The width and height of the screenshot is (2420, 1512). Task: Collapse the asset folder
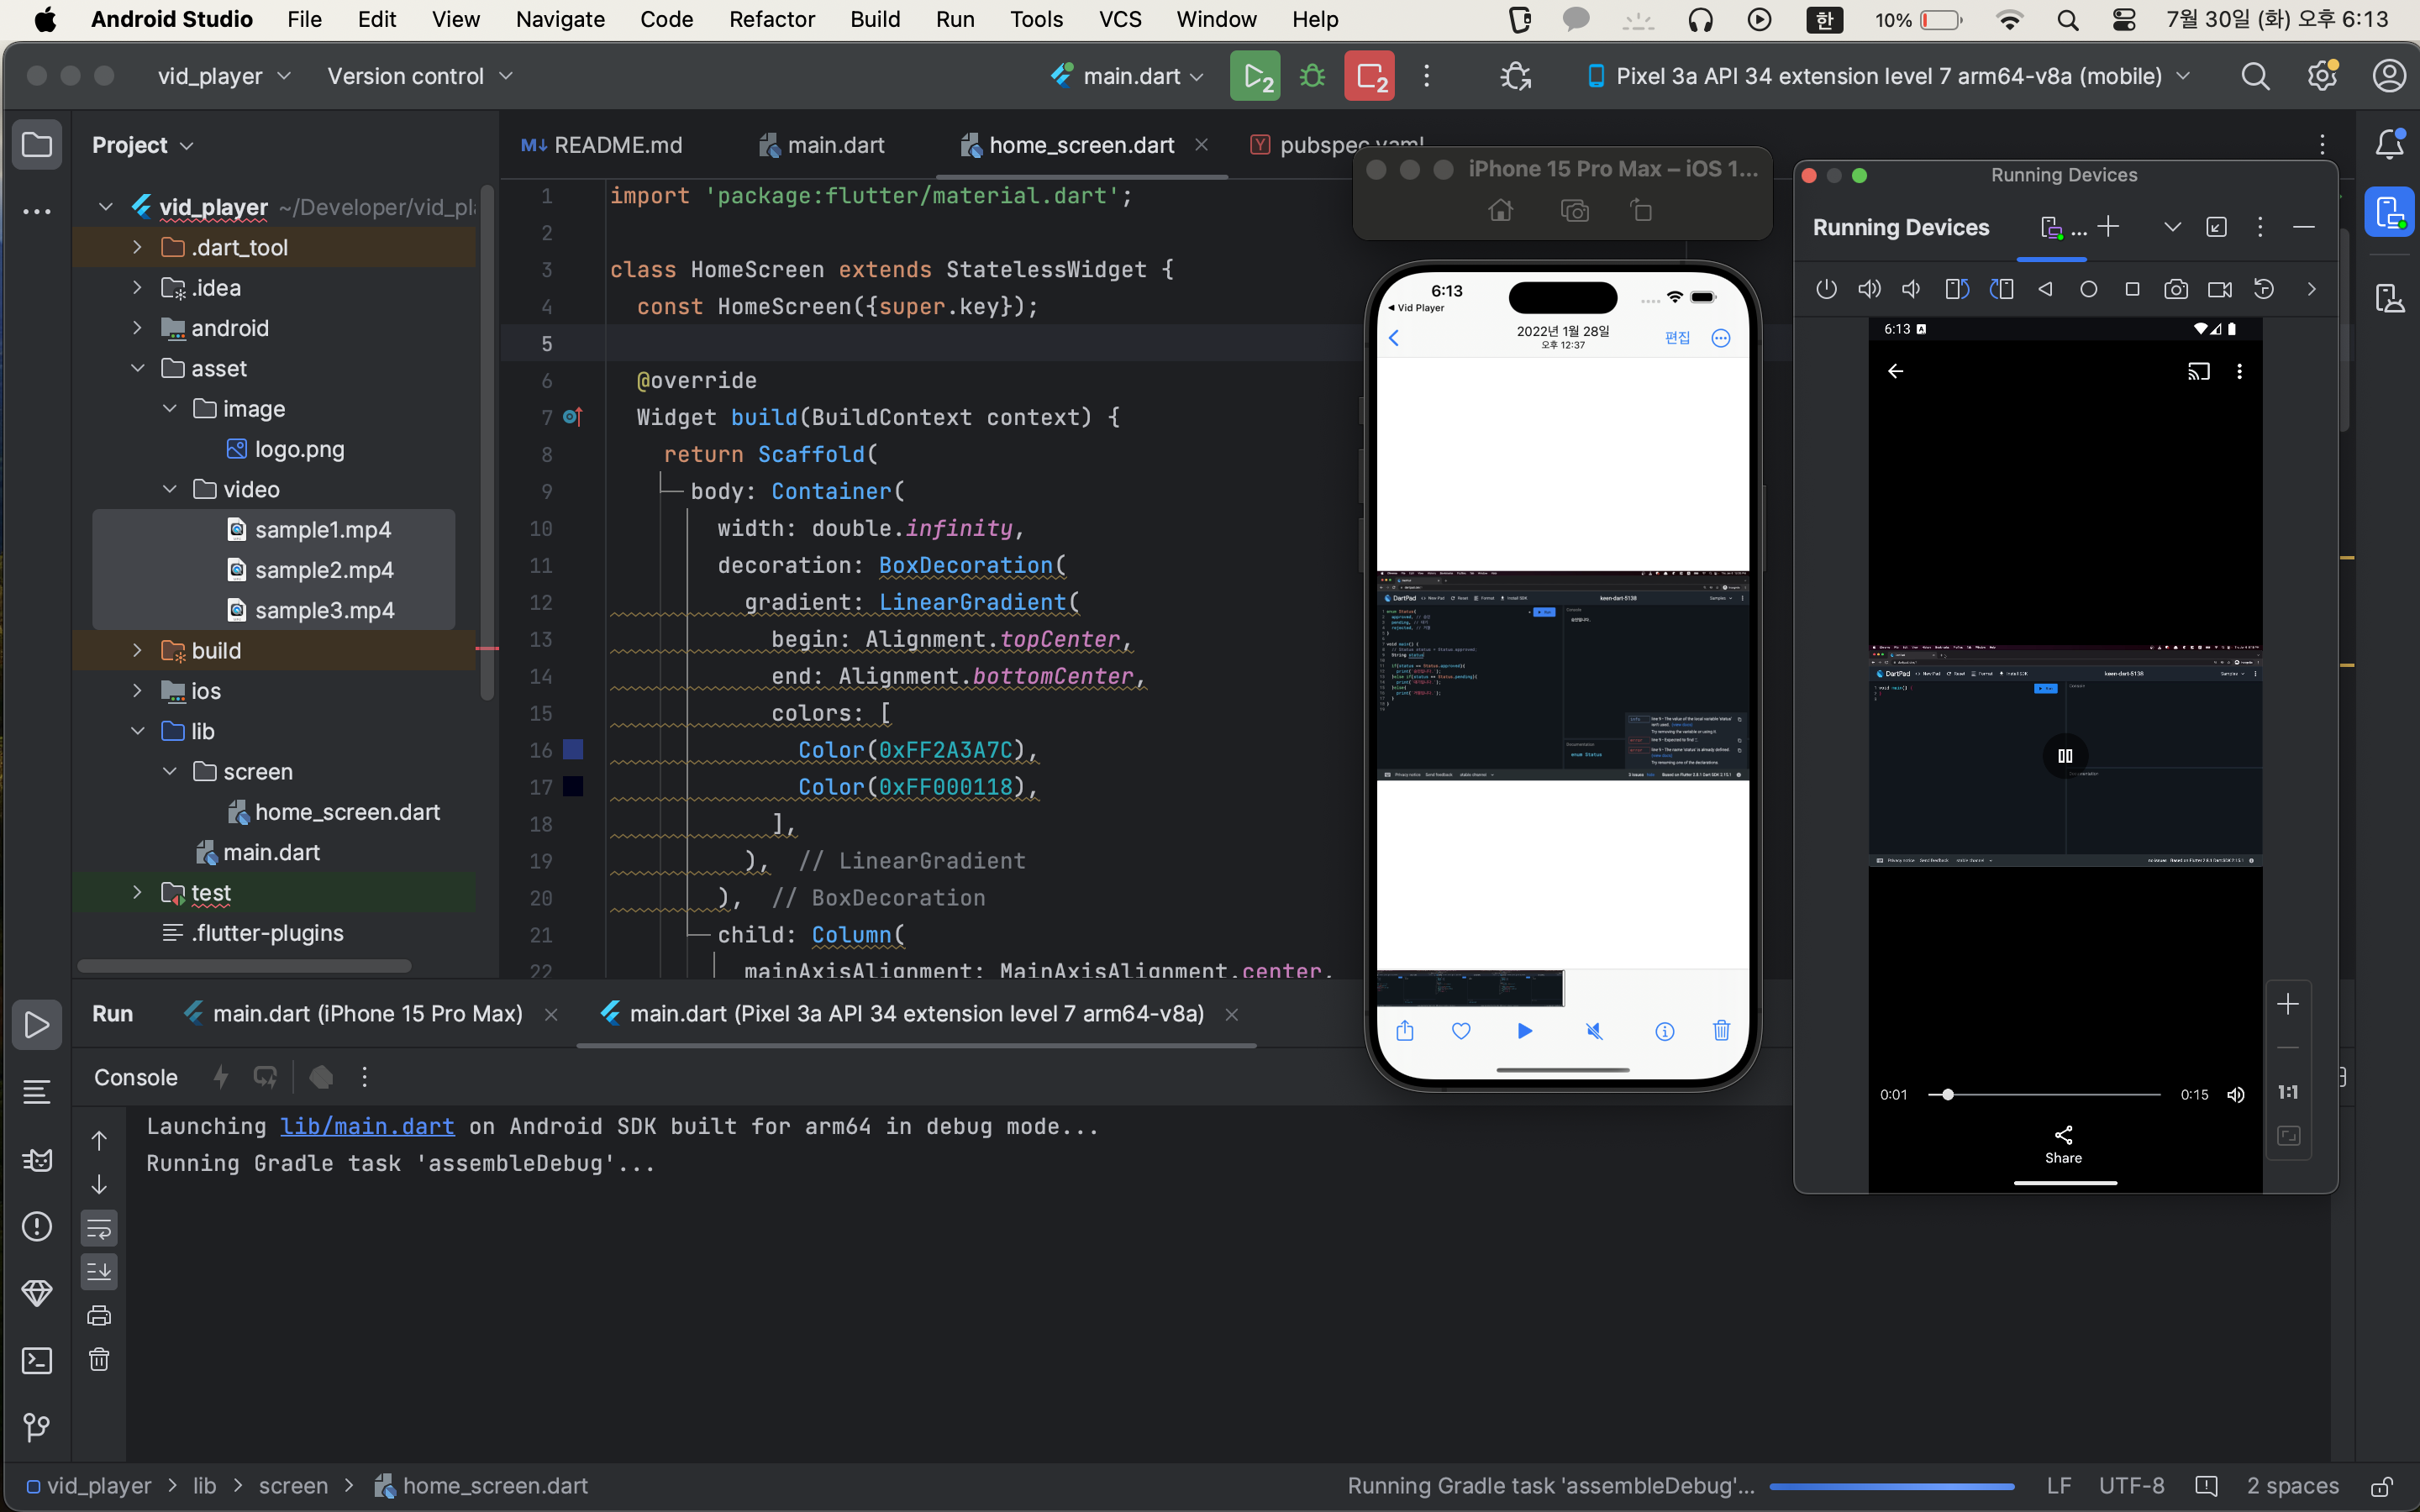137,368
